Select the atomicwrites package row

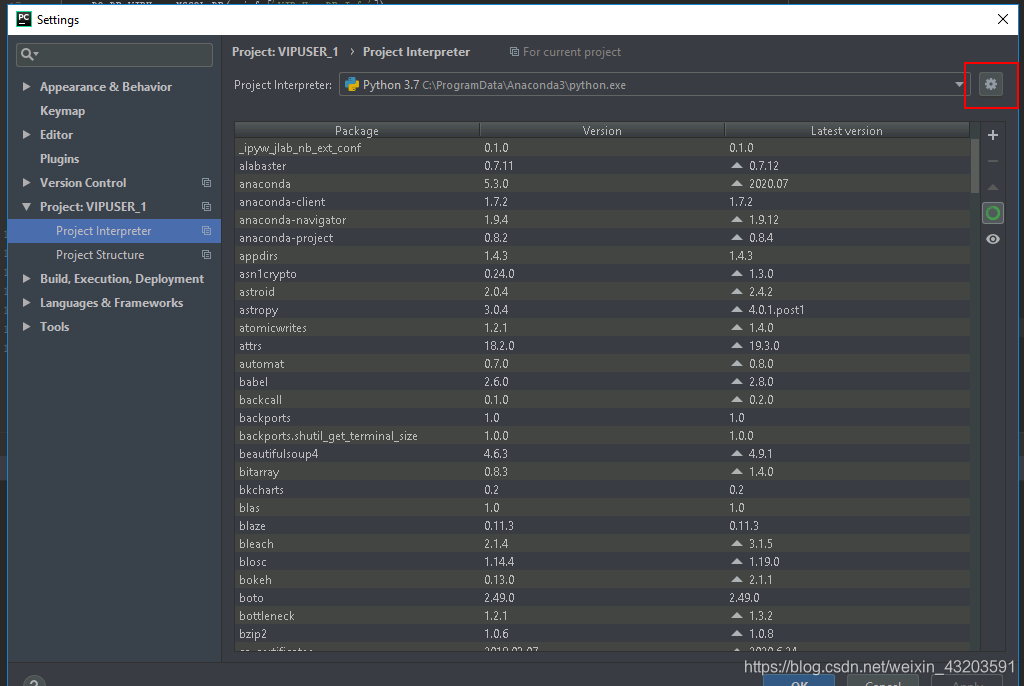pyautogui.click(x=602, y=328)
